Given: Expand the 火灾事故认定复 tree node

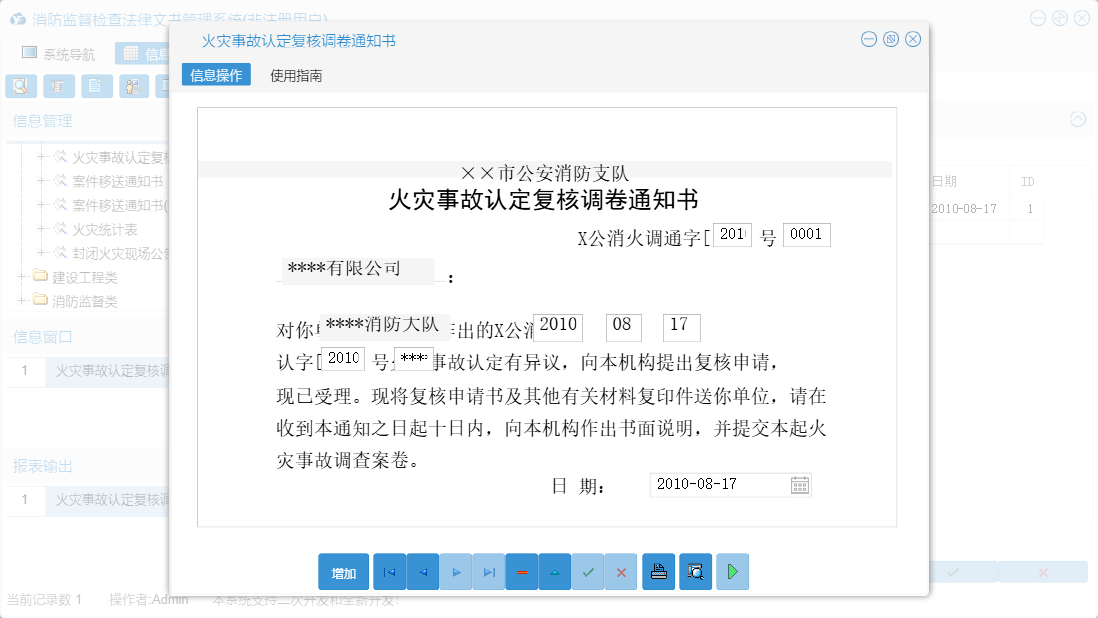Looking at the screenshot, I should pyautogui.click(x=41, y=157).
